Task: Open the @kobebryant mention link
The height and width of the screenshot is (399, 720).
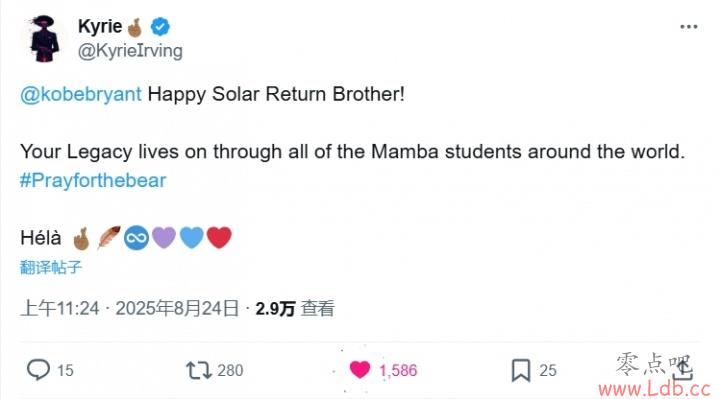Action: tap(81, 95)
